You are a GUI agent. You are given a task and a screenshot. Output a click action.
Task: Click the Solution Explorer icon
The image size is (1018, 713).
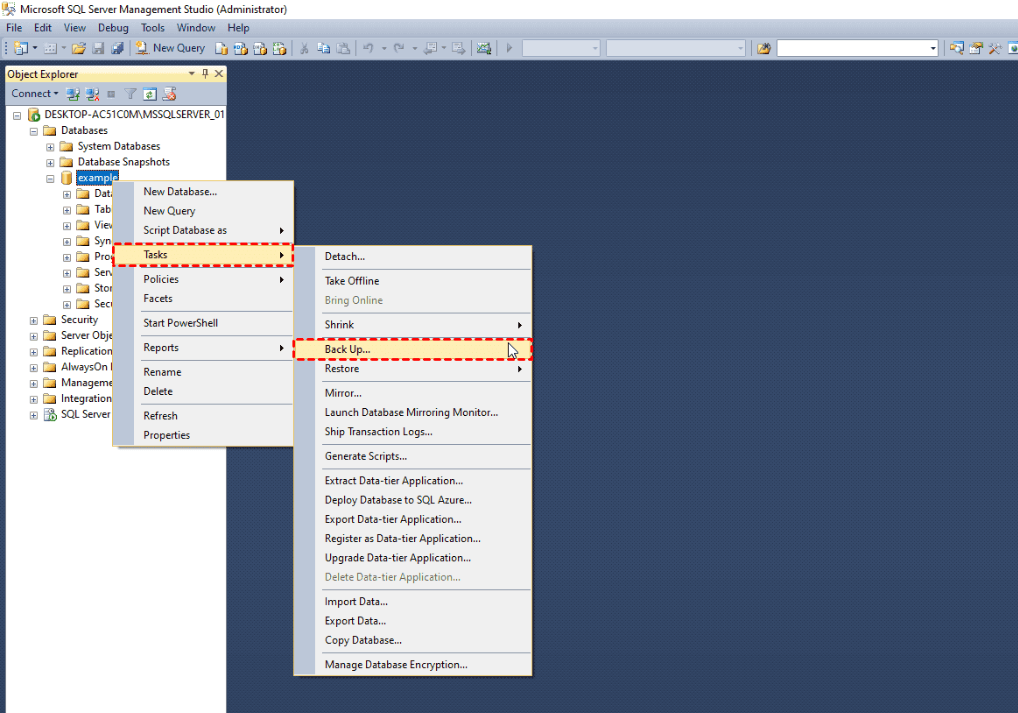coord(956,48)
